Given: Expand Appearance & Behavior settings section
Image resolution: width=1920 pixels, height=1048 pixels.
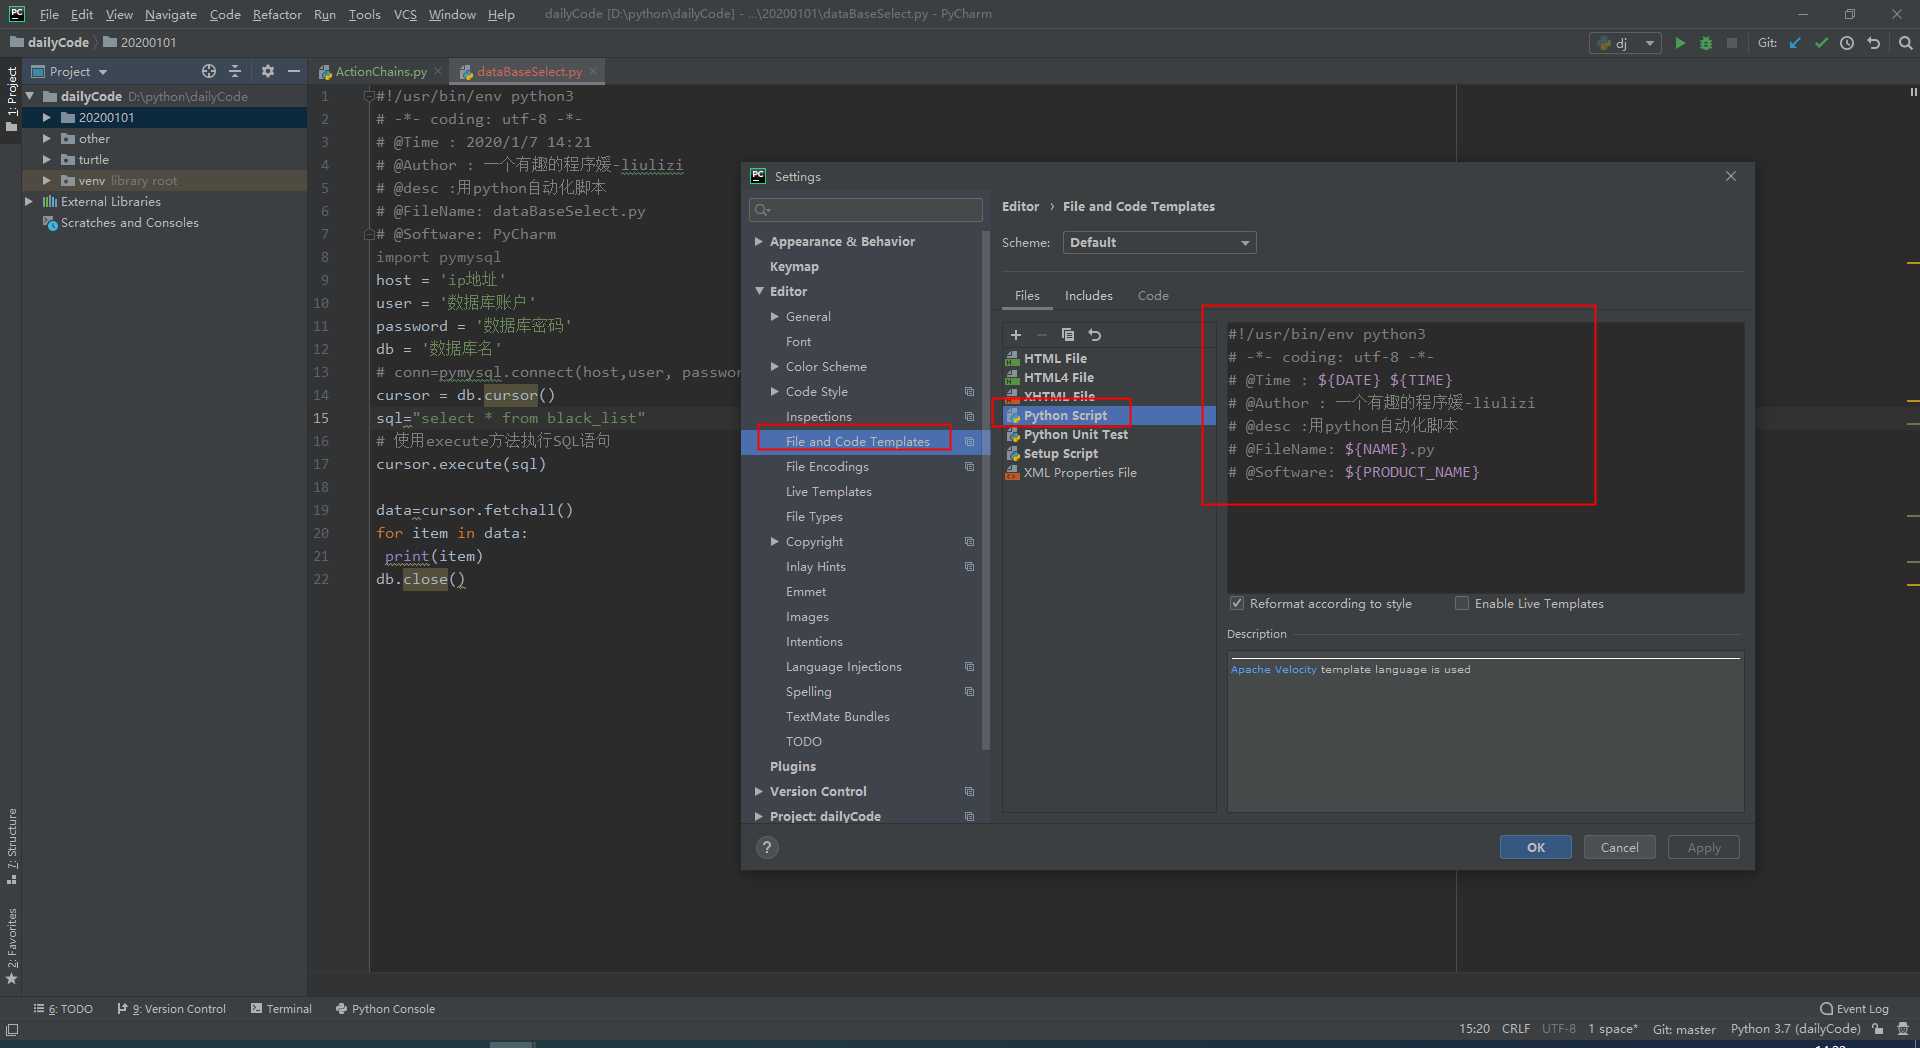Looking at the screenshot, I should pyautogui.click(x=759, y=242).
